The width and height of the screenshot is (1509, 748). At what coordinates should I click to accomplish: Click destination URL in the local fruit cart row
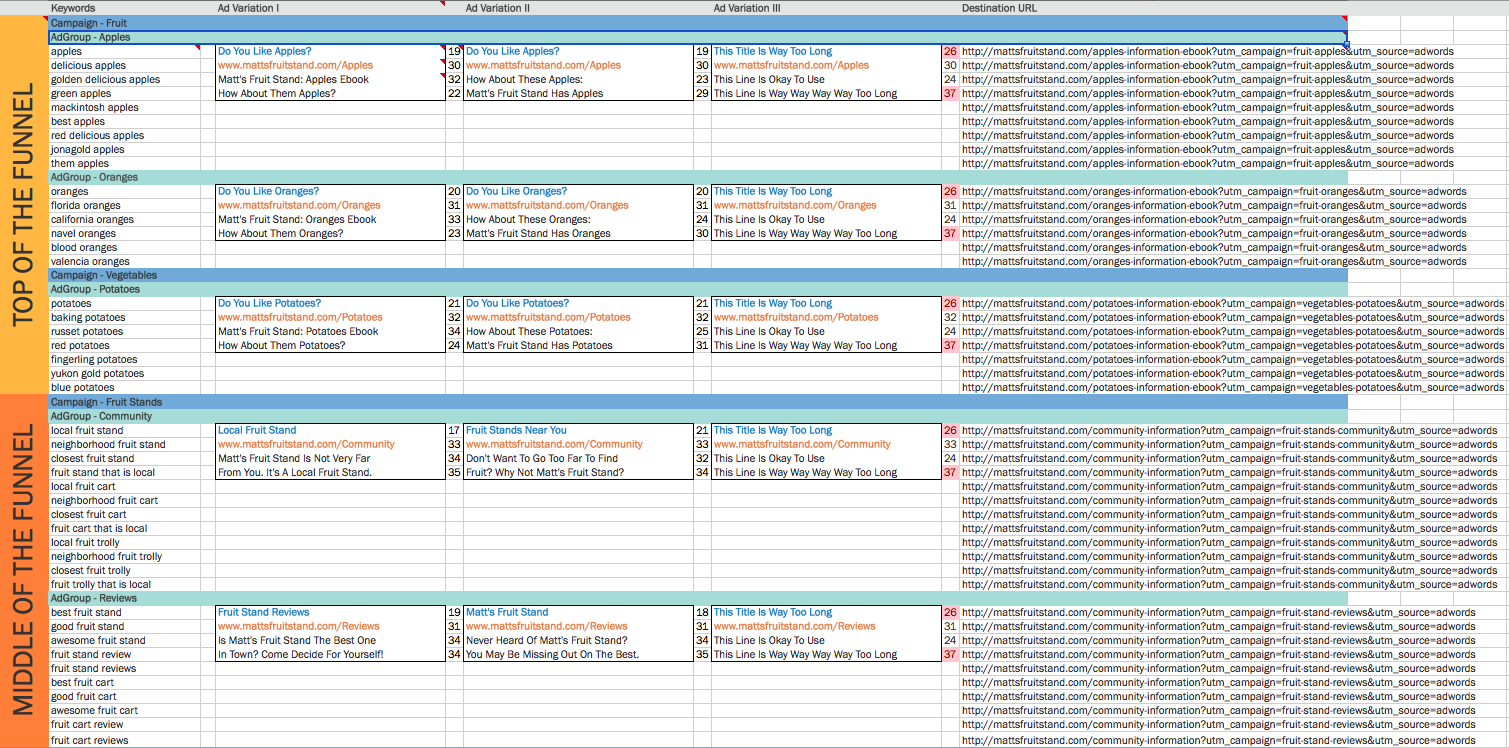[x=1229, y=486]
